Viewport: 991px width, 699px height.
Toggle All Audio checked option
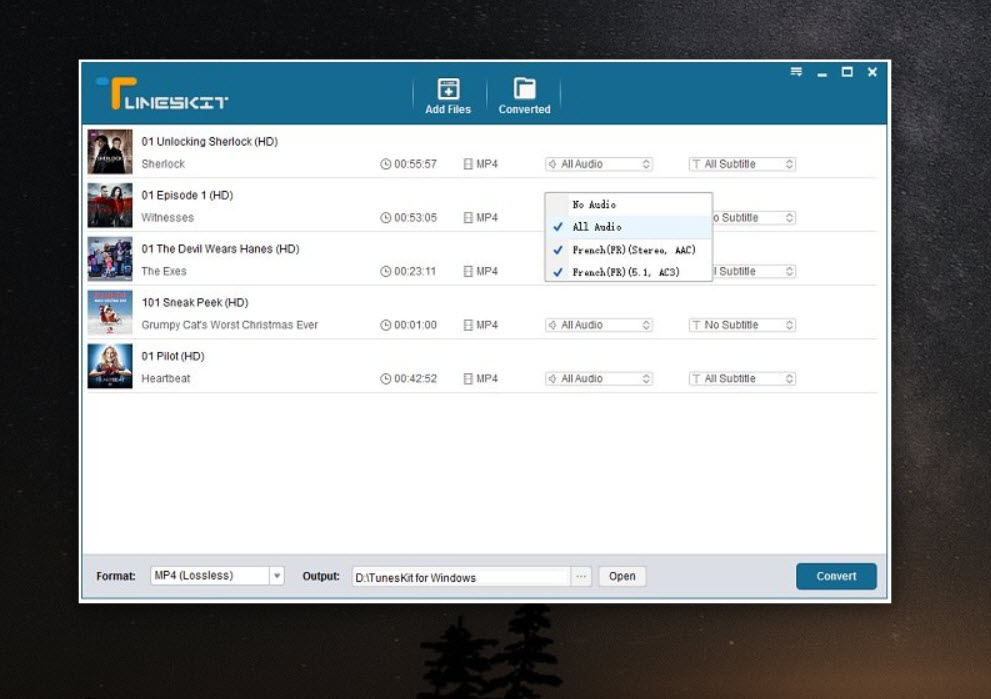point(628,227)
